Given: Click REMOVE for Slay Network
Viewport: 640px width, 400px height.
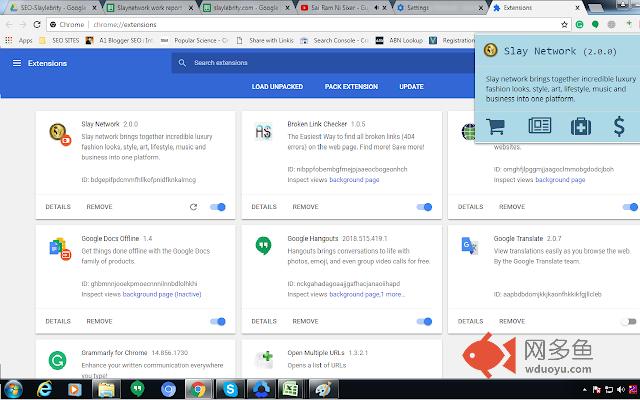Looking at the screenshot, I should point(99,207).
